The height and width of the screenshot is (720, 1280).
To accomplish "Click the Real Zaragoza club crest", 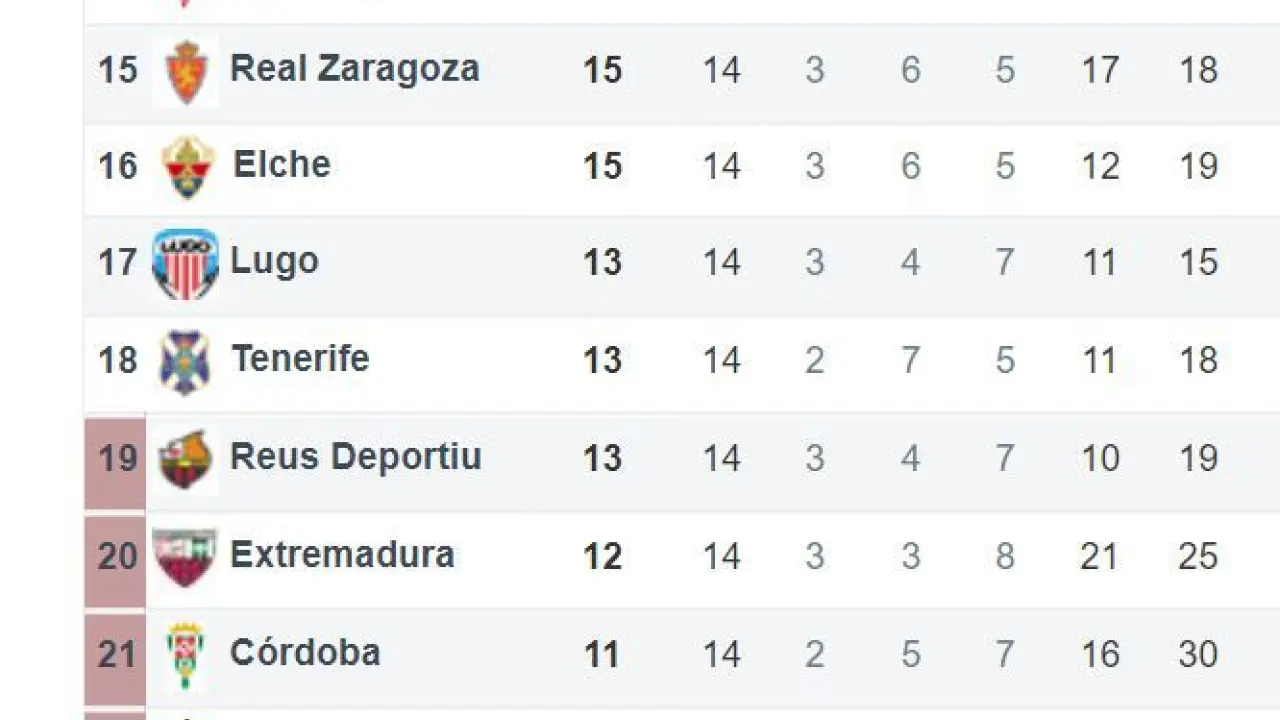I will [185, 72].
